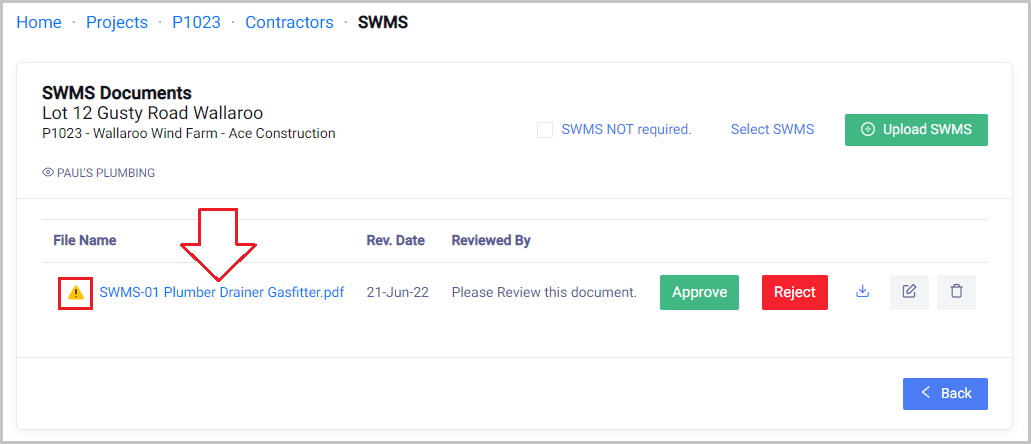Delete the SWMS-01 file via trash icon
Viewport: 1031px width, 444px height.
[x=956, y=292]
